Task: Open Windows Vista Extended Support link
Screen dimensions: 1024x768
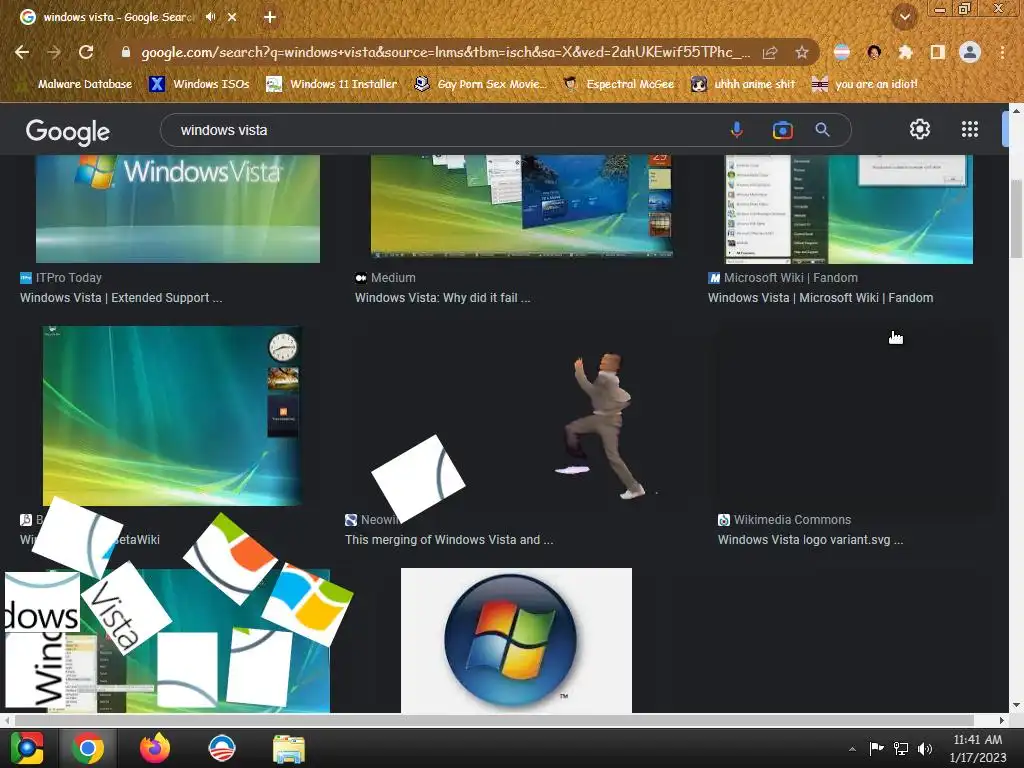Action: coord(121,298)
